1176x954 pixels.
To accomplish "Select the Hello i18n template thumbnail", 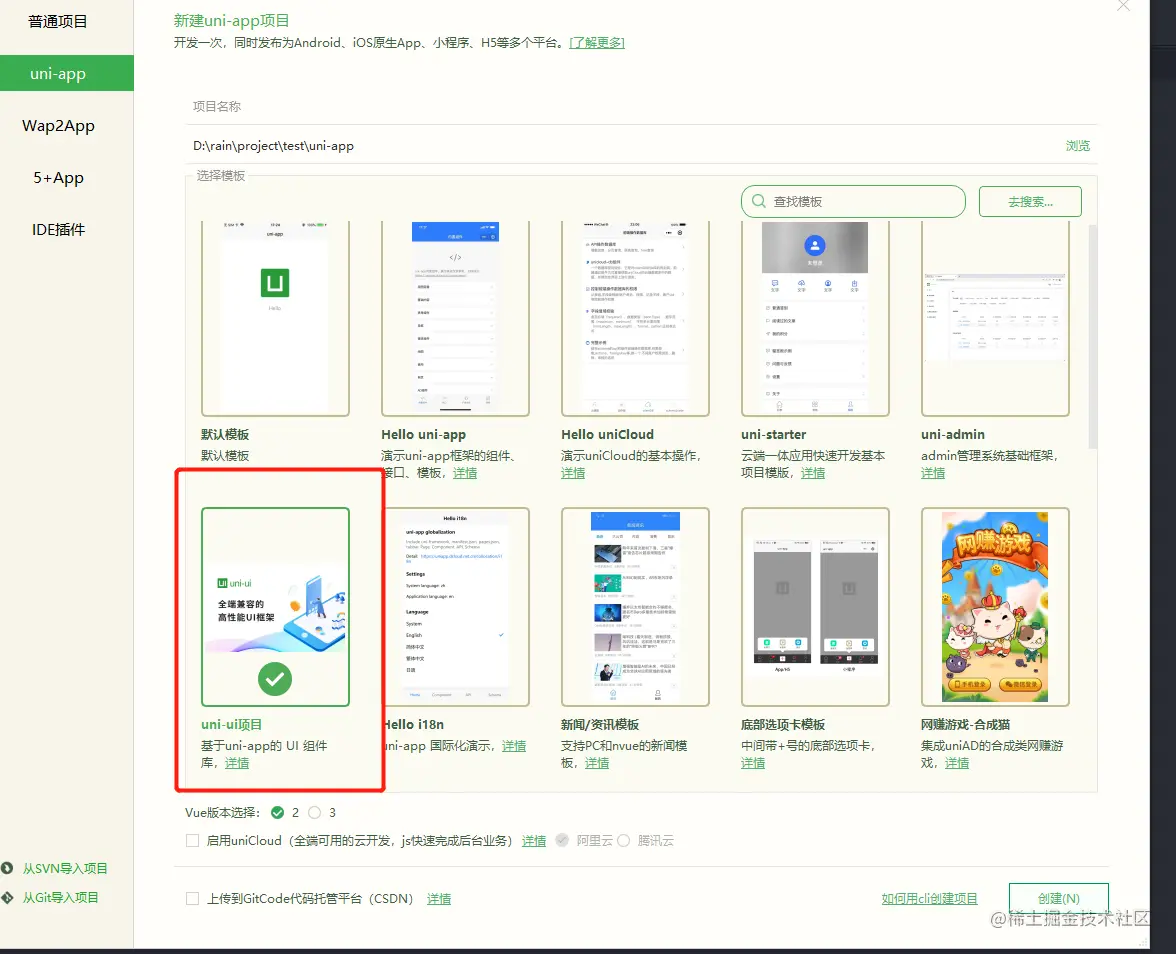I will 457,607.
